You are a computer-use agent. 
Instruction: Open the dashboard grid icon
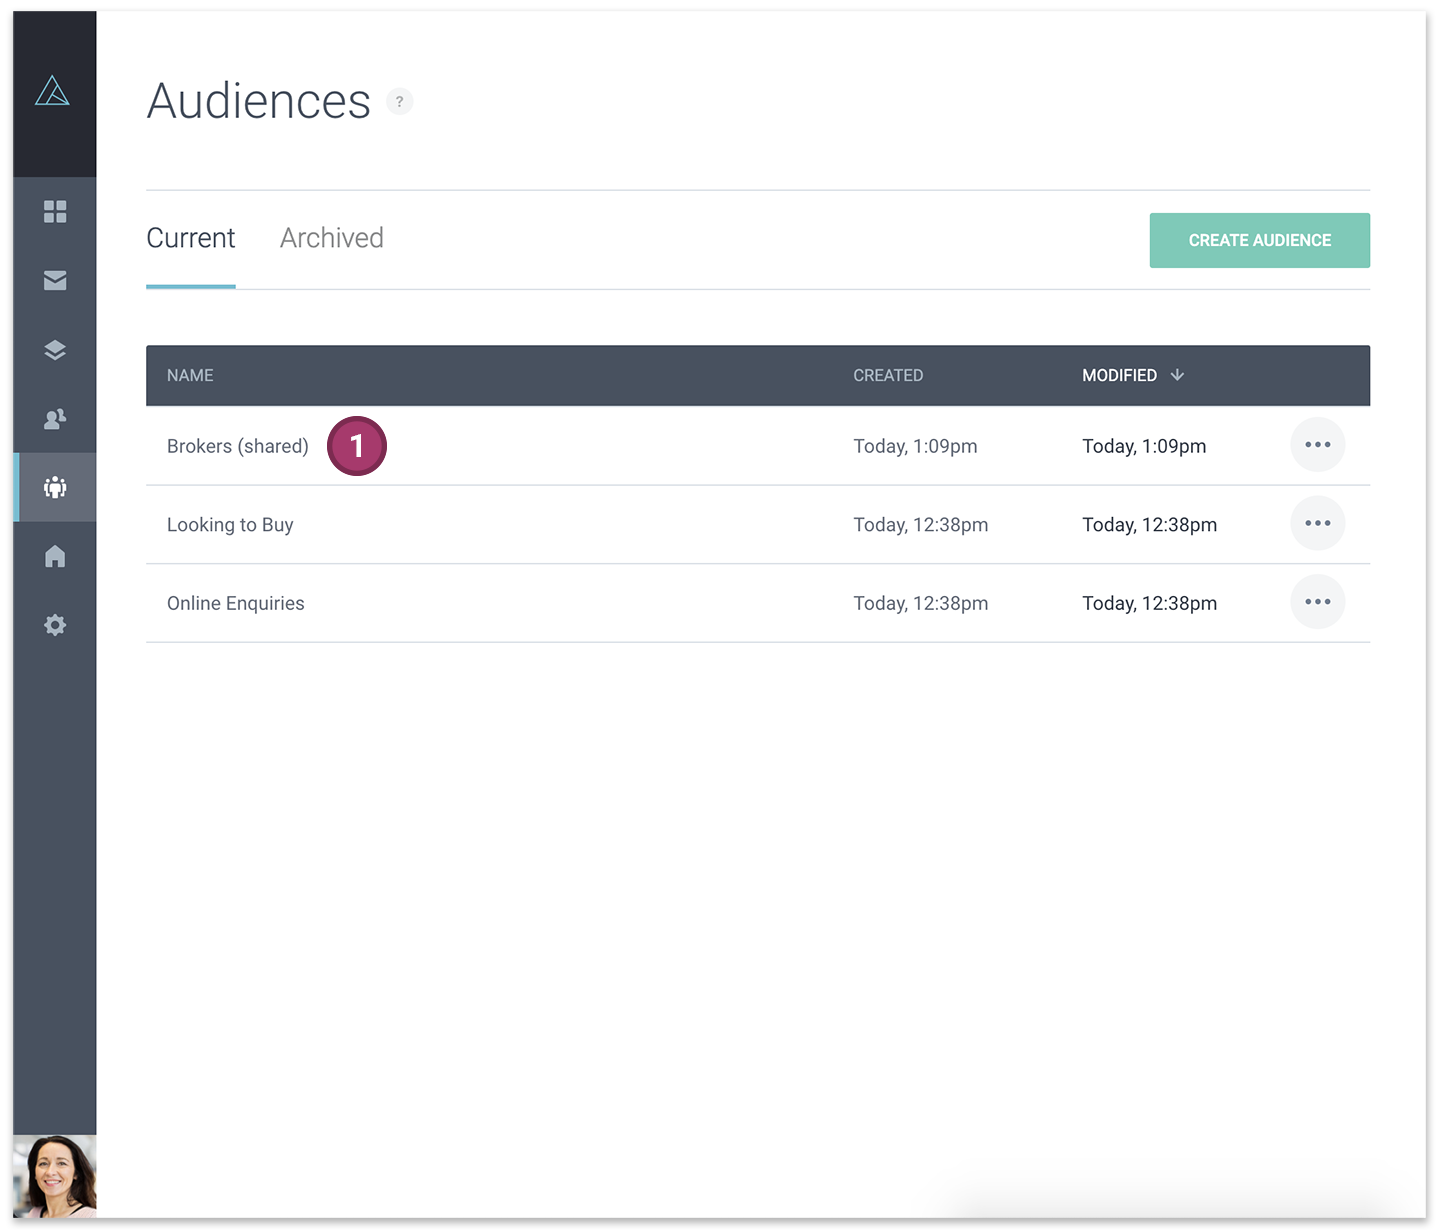coord(55,211)
